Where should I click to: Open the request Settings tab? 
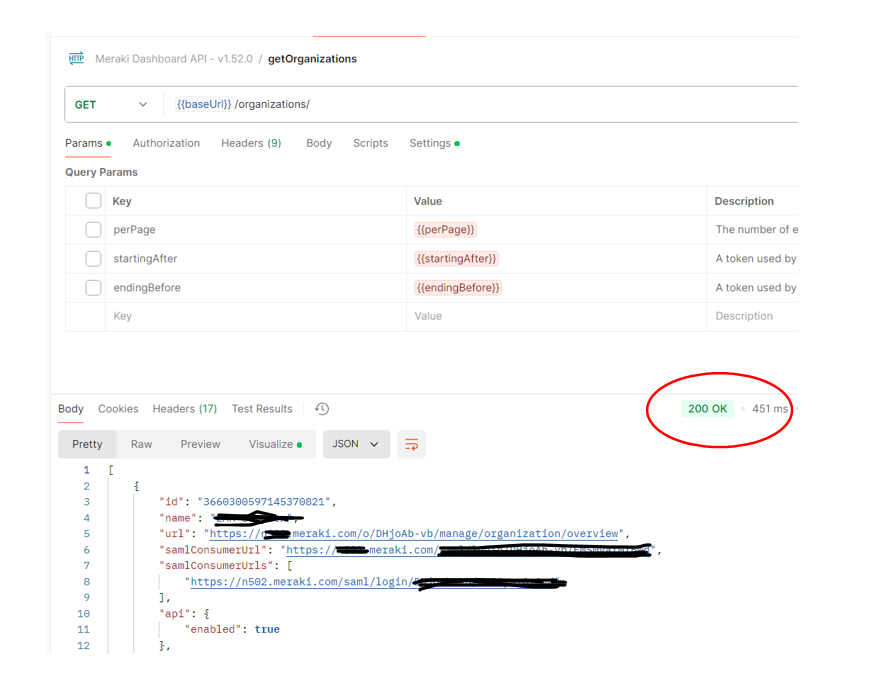pos(429,143)
